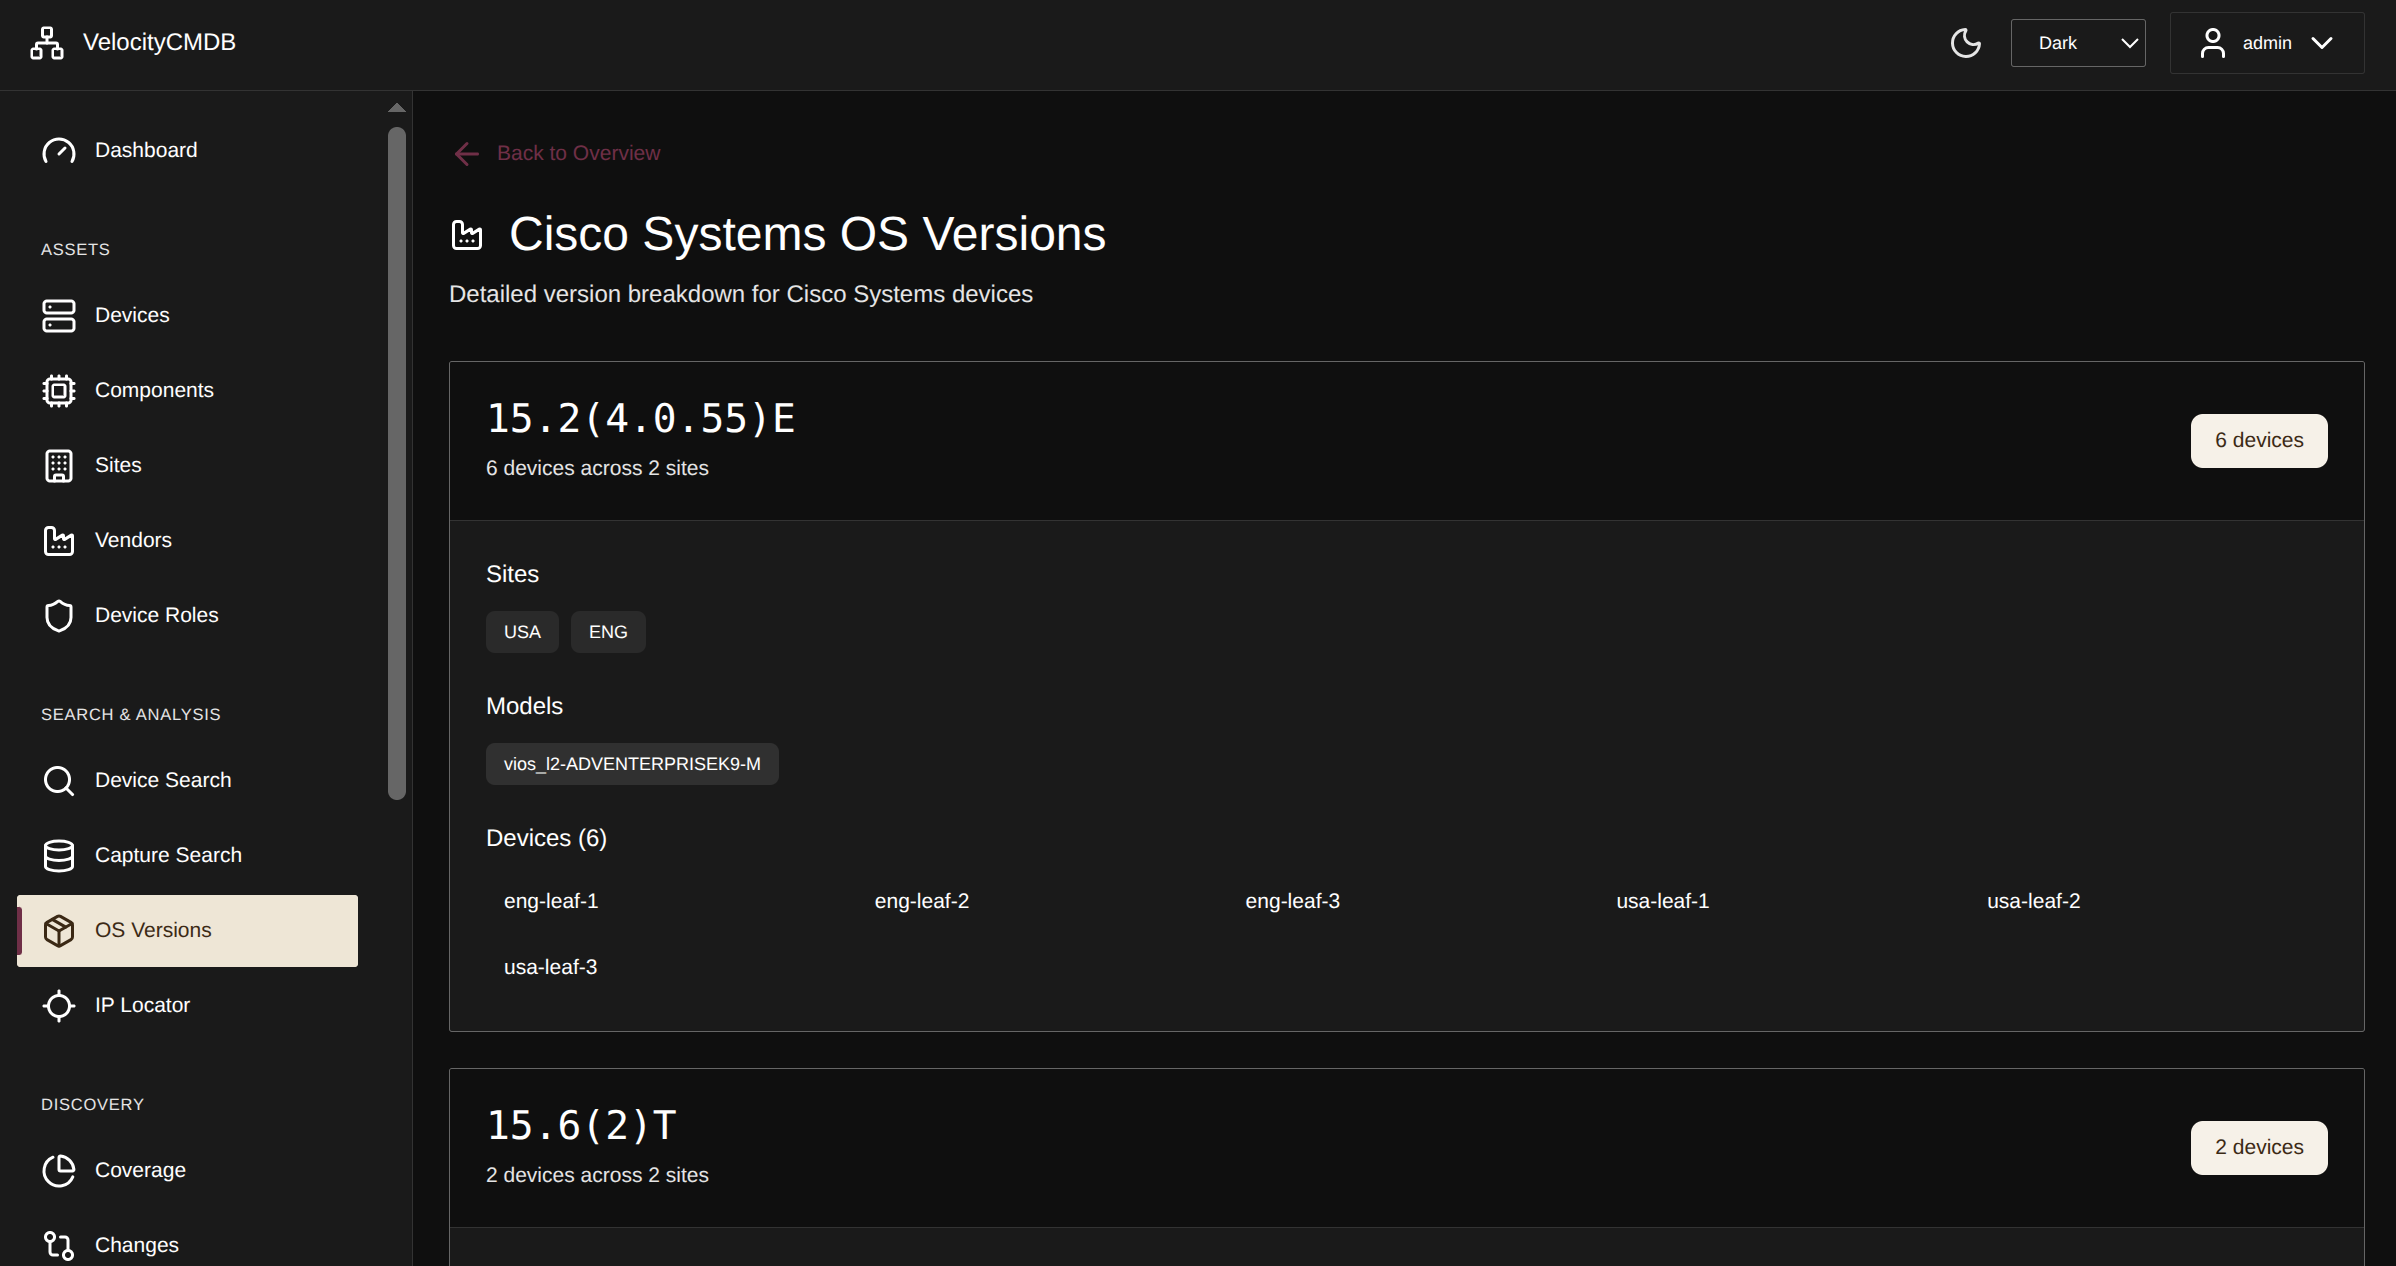Click the 15.2(4.0.55)E version heading
This screenshot has height=1266, width=2396.
coord(640,419)
